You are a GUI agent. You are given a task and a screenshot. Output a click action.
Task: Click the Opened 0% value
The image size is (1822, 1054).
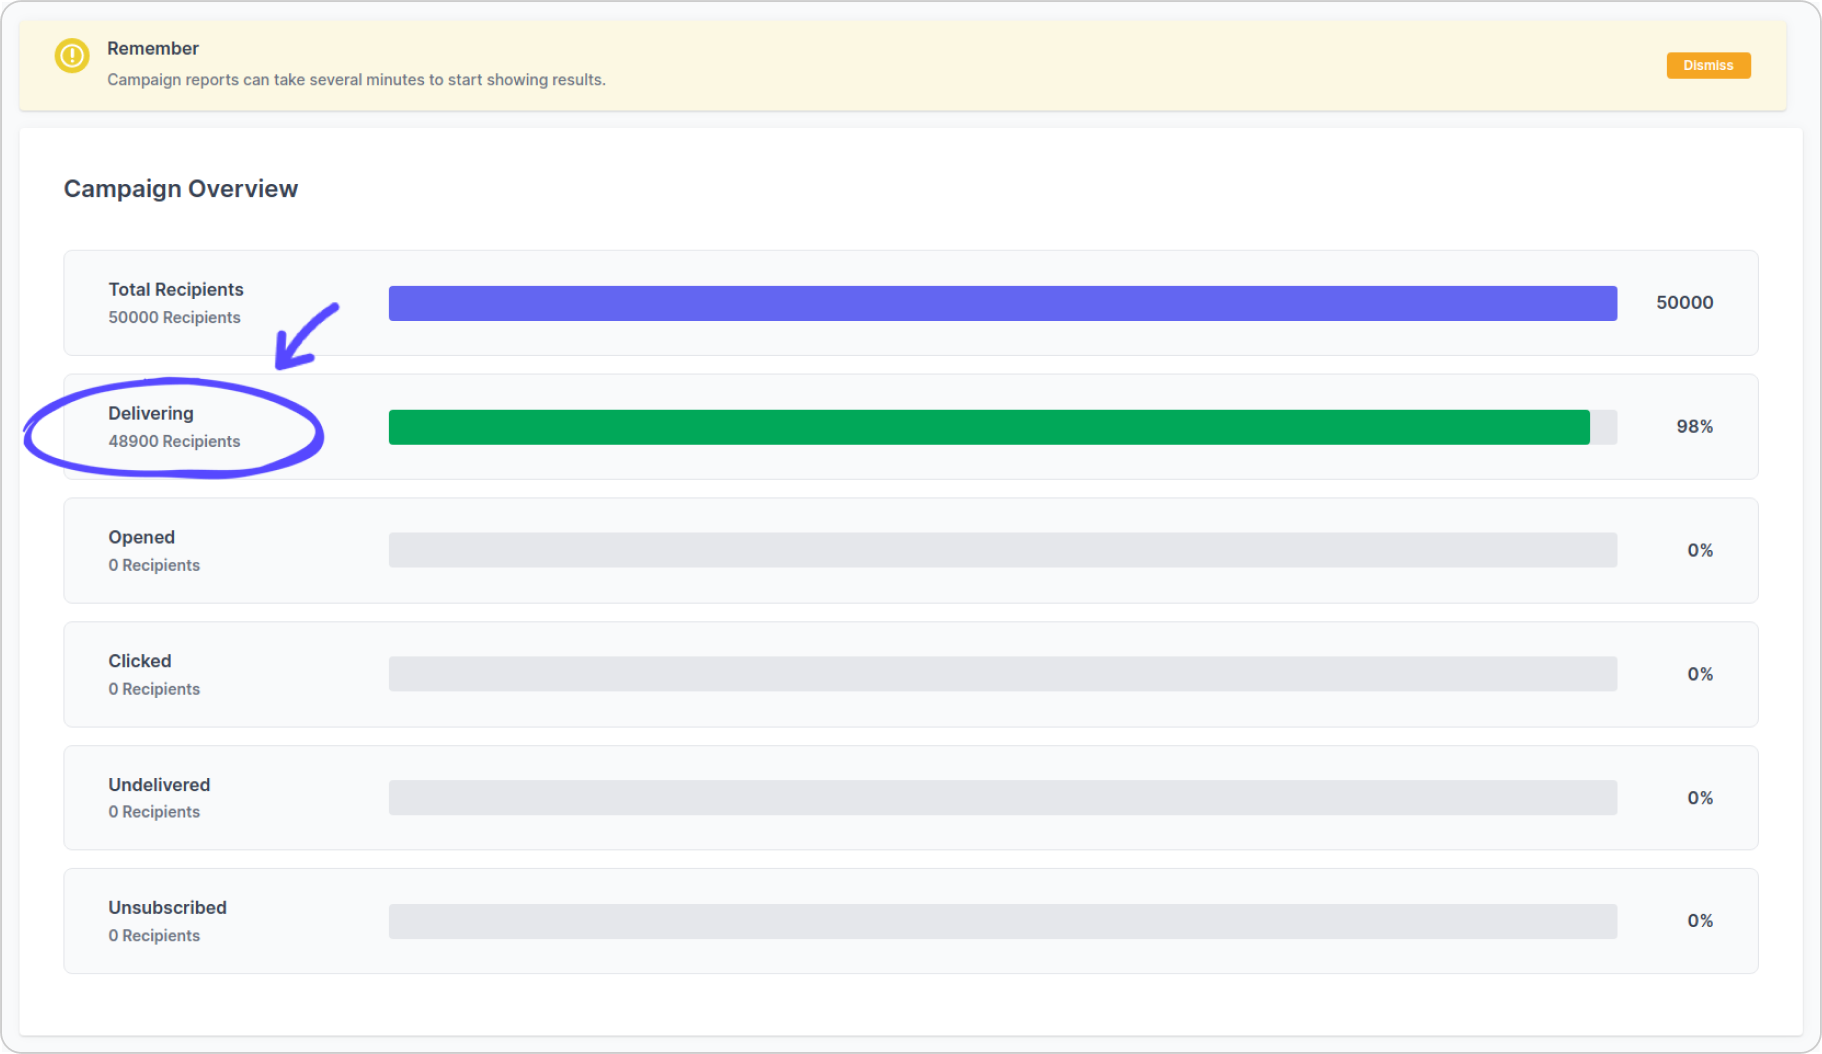[x=1700, y=550]
